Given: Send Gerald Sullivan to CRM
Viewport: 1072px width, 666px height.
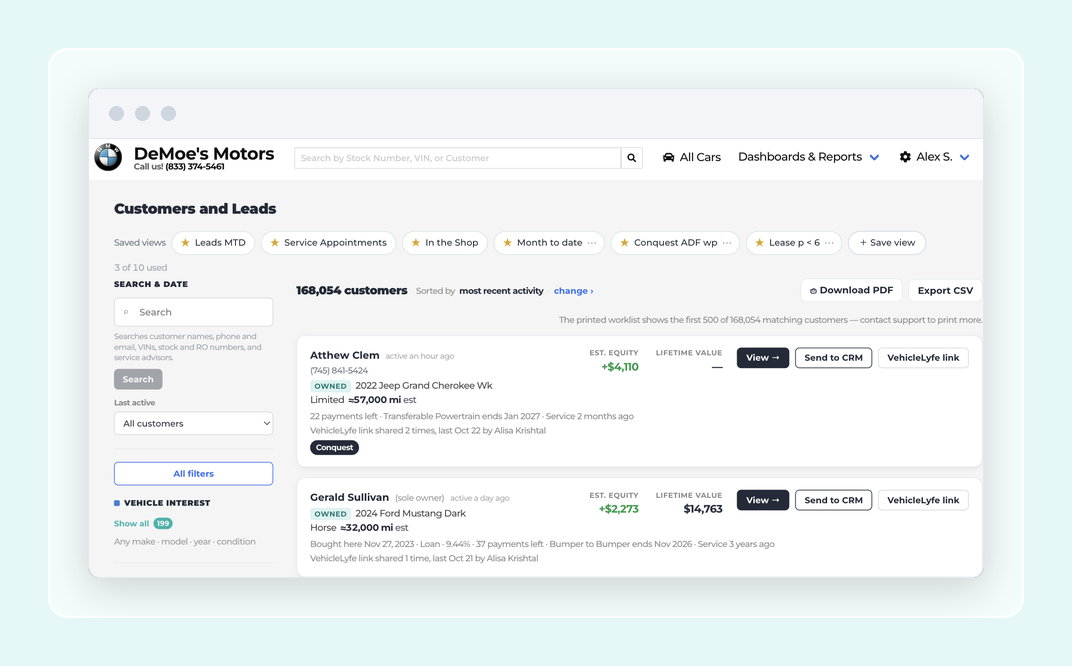Looking at the screenshot, I should click(x=833, y=500).
